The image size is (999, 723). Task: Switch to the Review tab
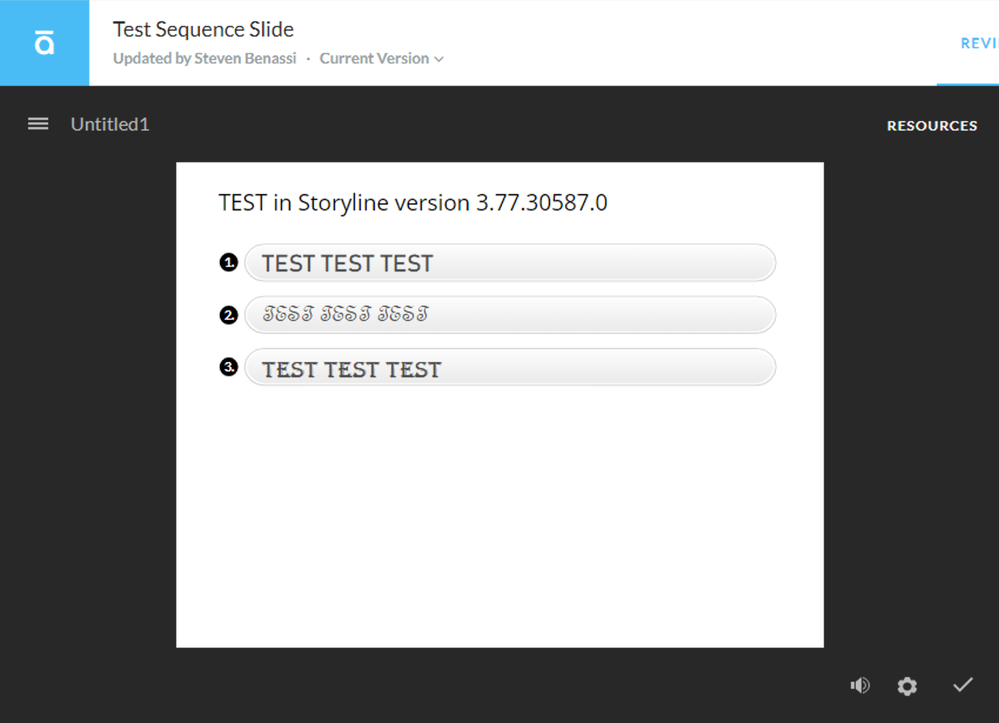pos(978,43)
